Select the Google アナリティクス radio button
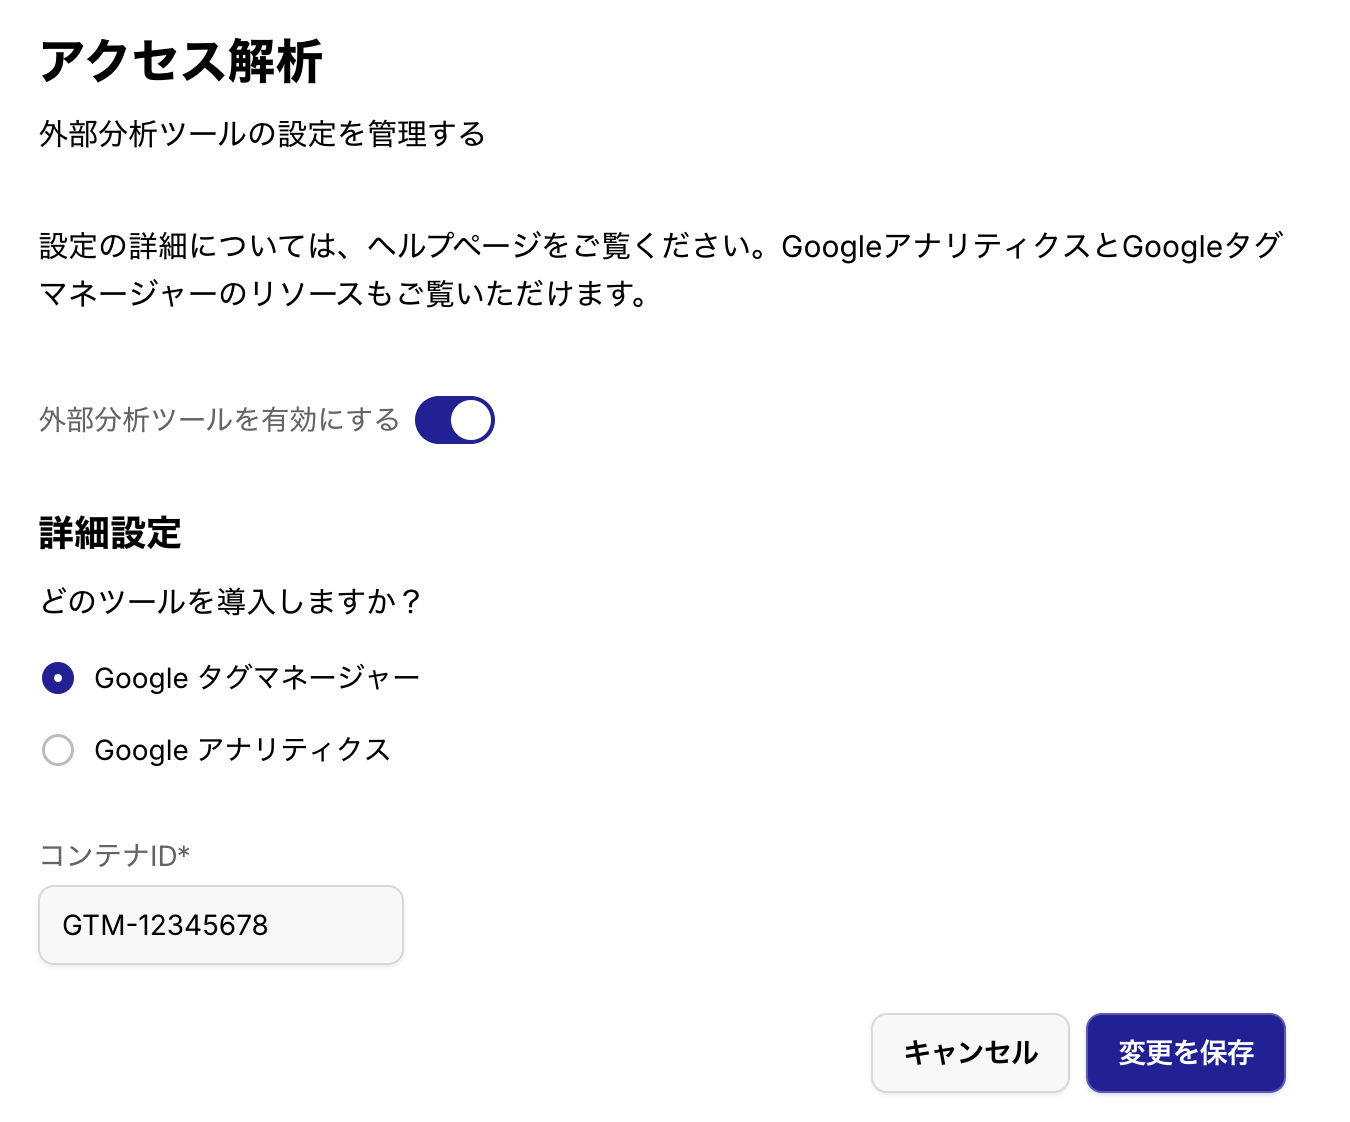 click(58, 750)
